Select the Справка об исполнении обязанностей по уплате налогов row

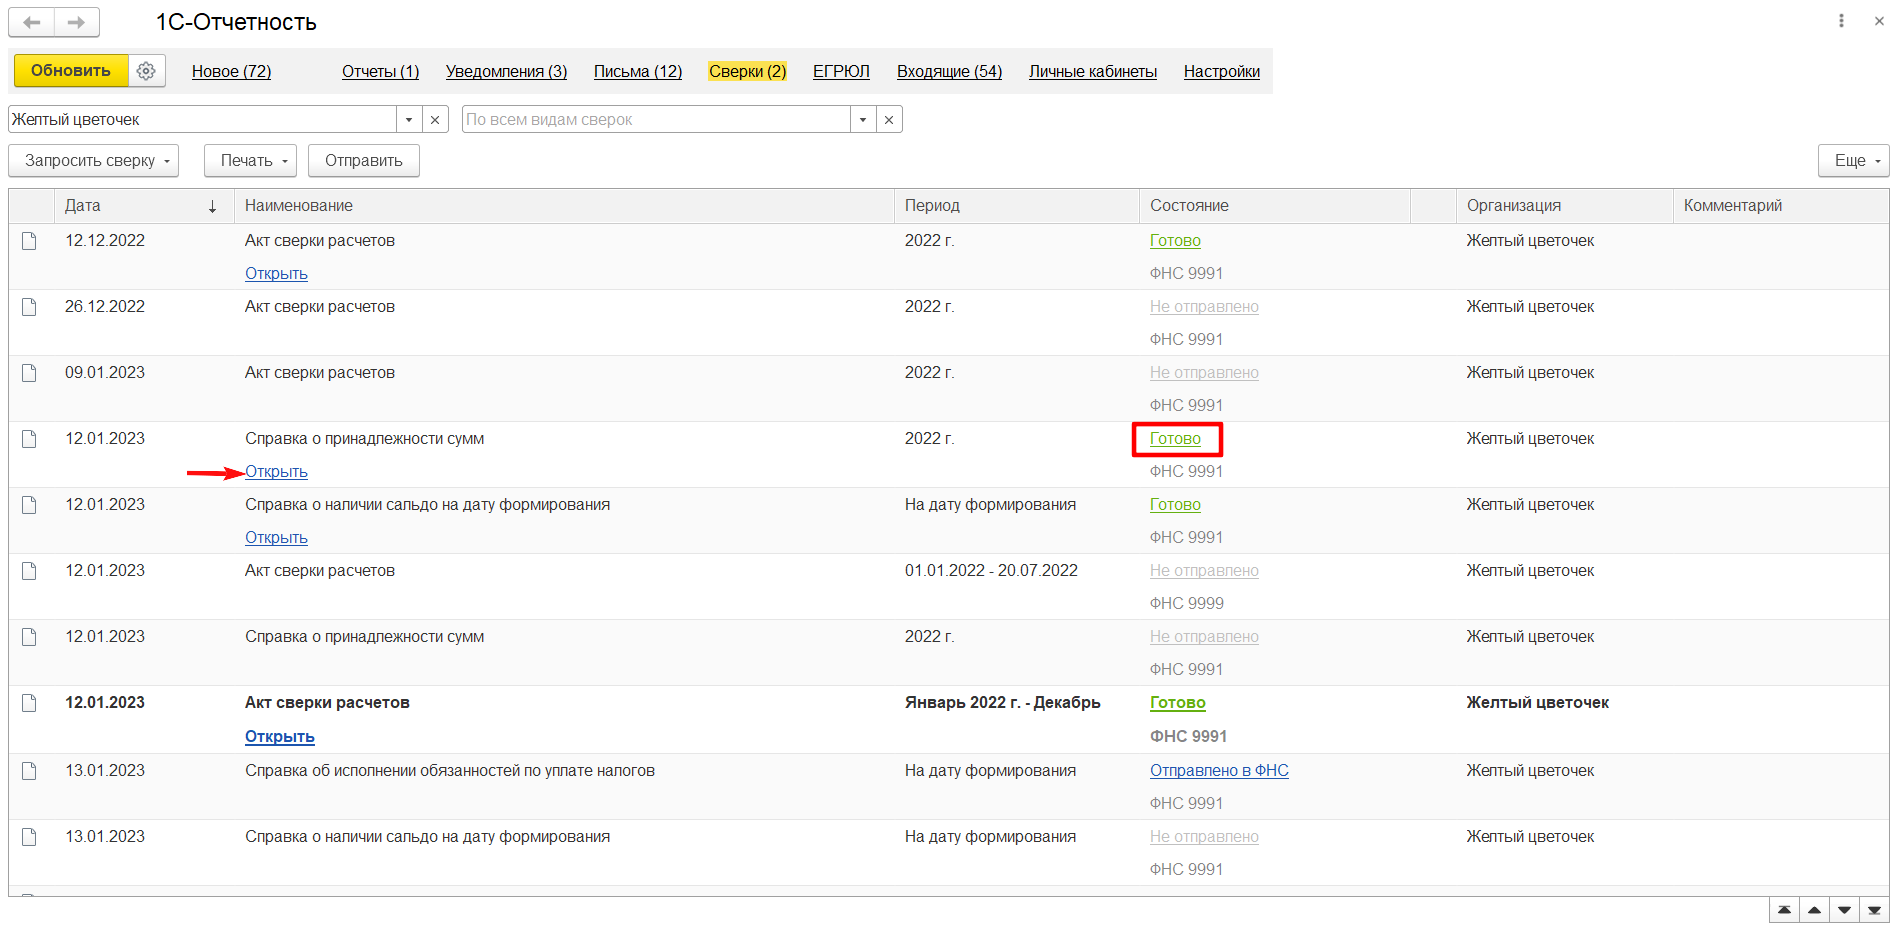point(949,787)
